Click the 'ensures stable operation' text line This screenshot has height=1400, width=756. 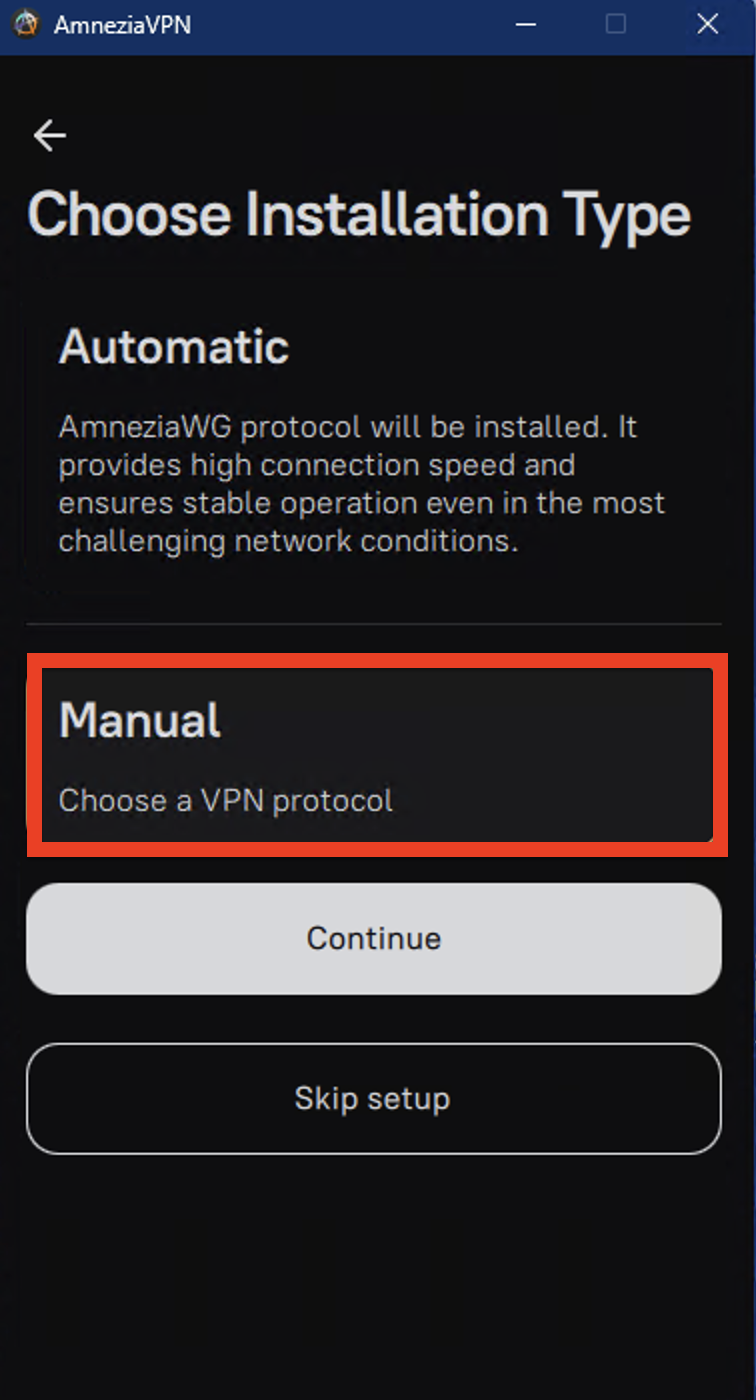pos(361,503)
